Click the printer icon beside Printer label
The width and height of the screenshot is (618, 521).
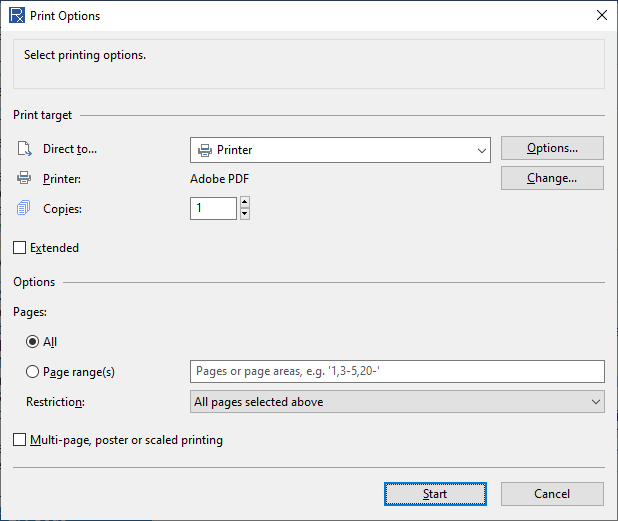click(x=24, y=178)
